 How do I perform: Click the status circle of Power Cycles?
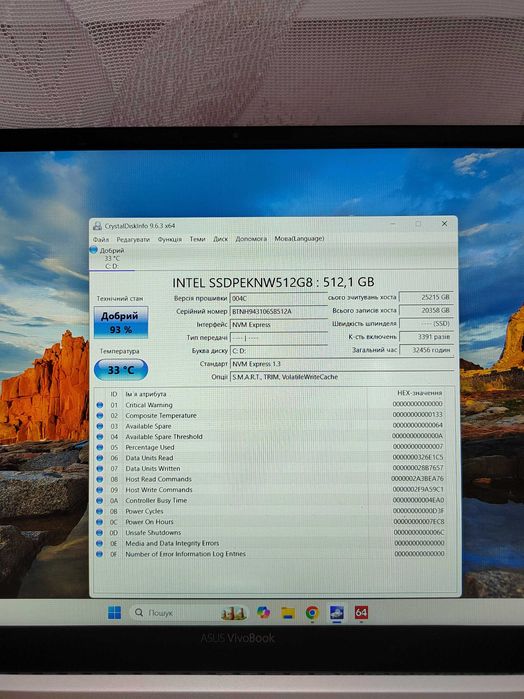click(100, 511)
